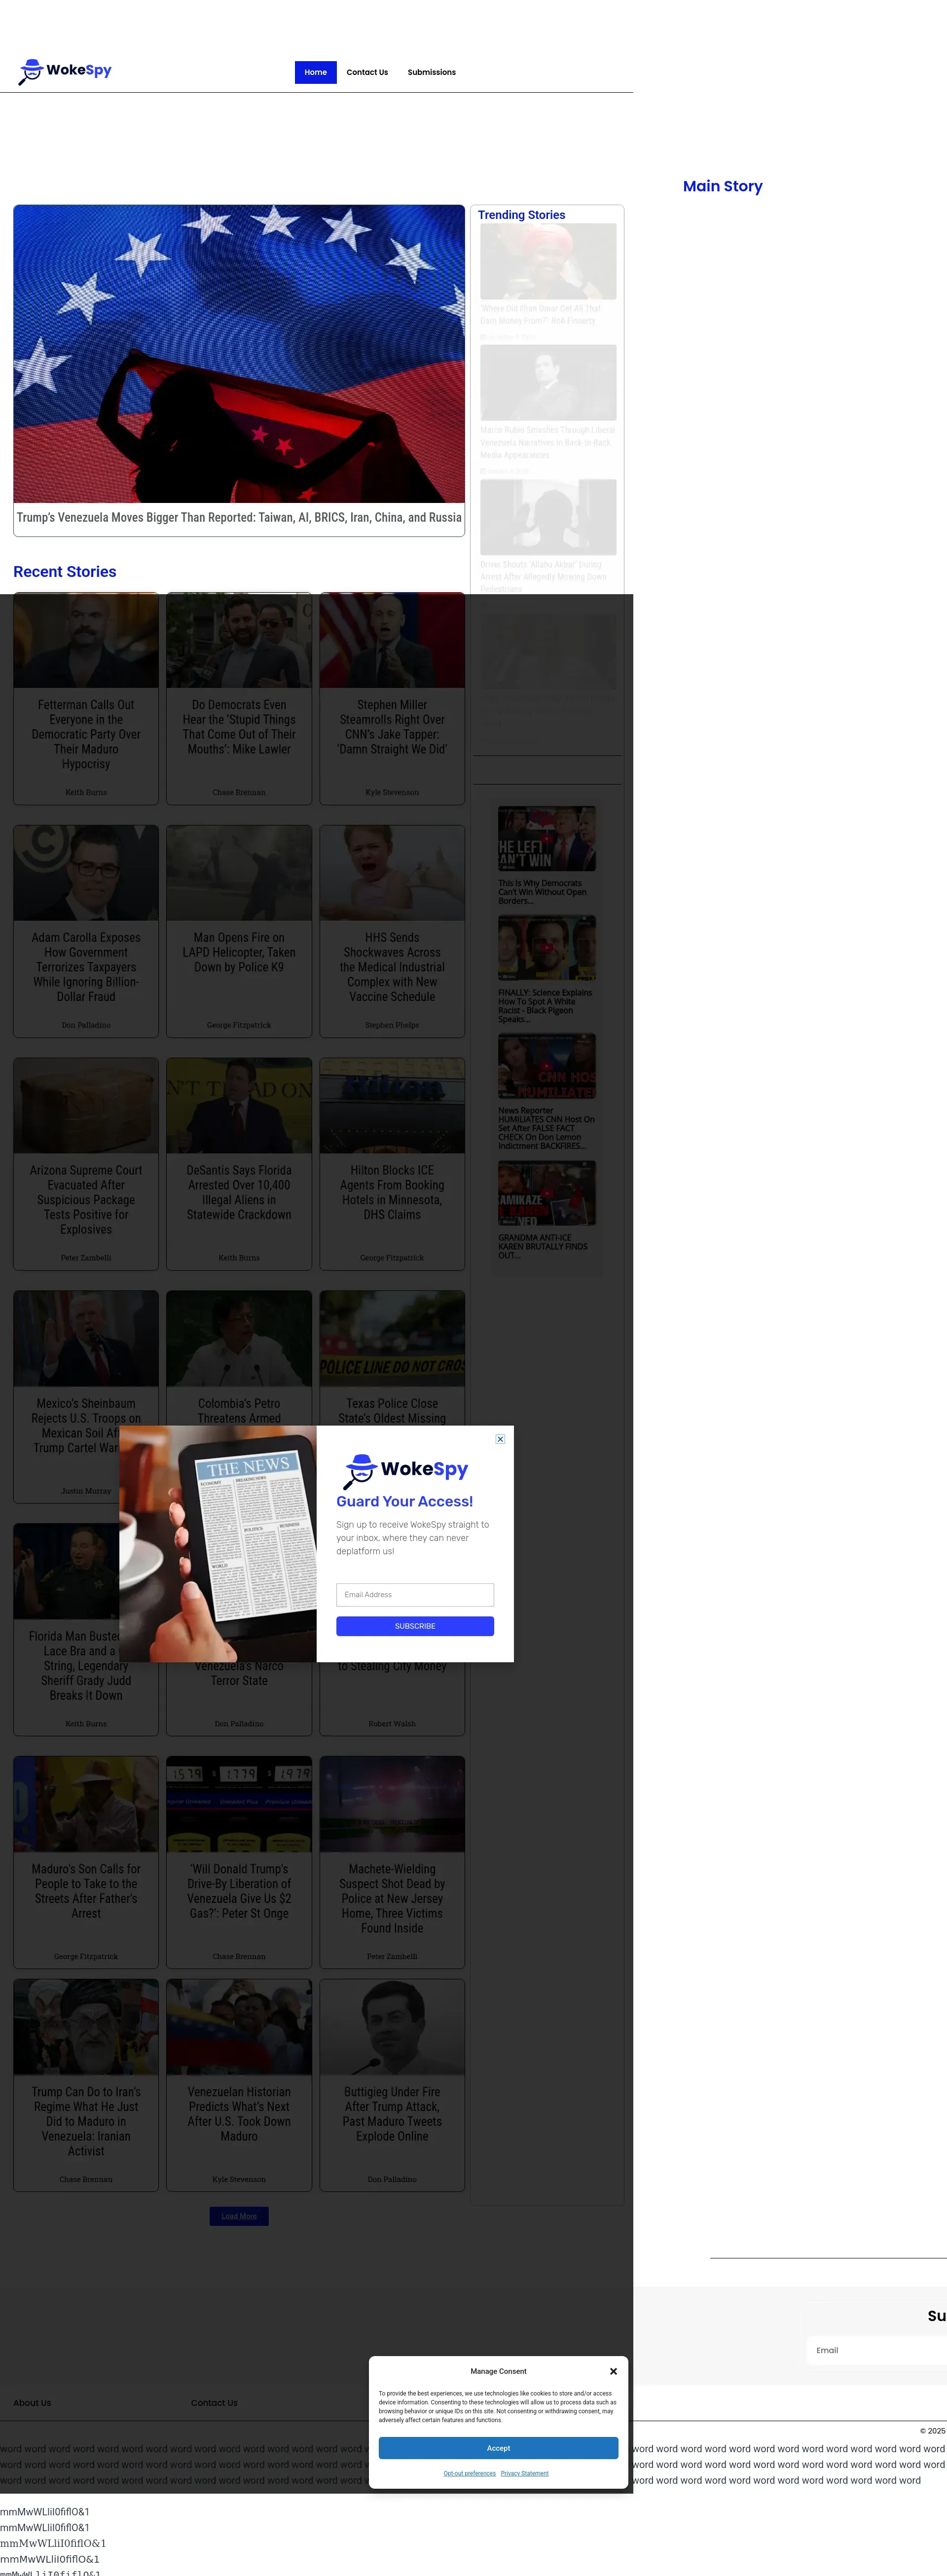The width and height of the screenshot is (947, 2576).
Task: Go to Submissions page
Action: [431, 72]
